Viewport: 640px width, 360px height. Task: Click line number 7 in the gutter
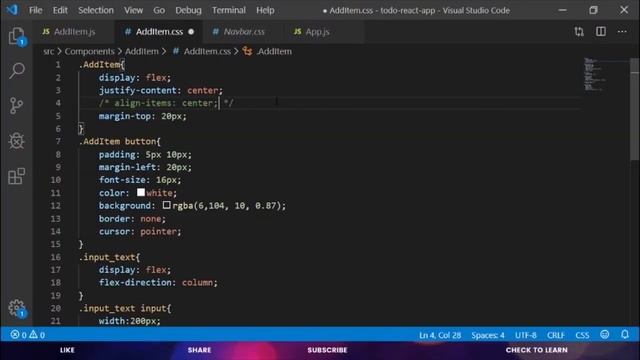pos(58,142)
